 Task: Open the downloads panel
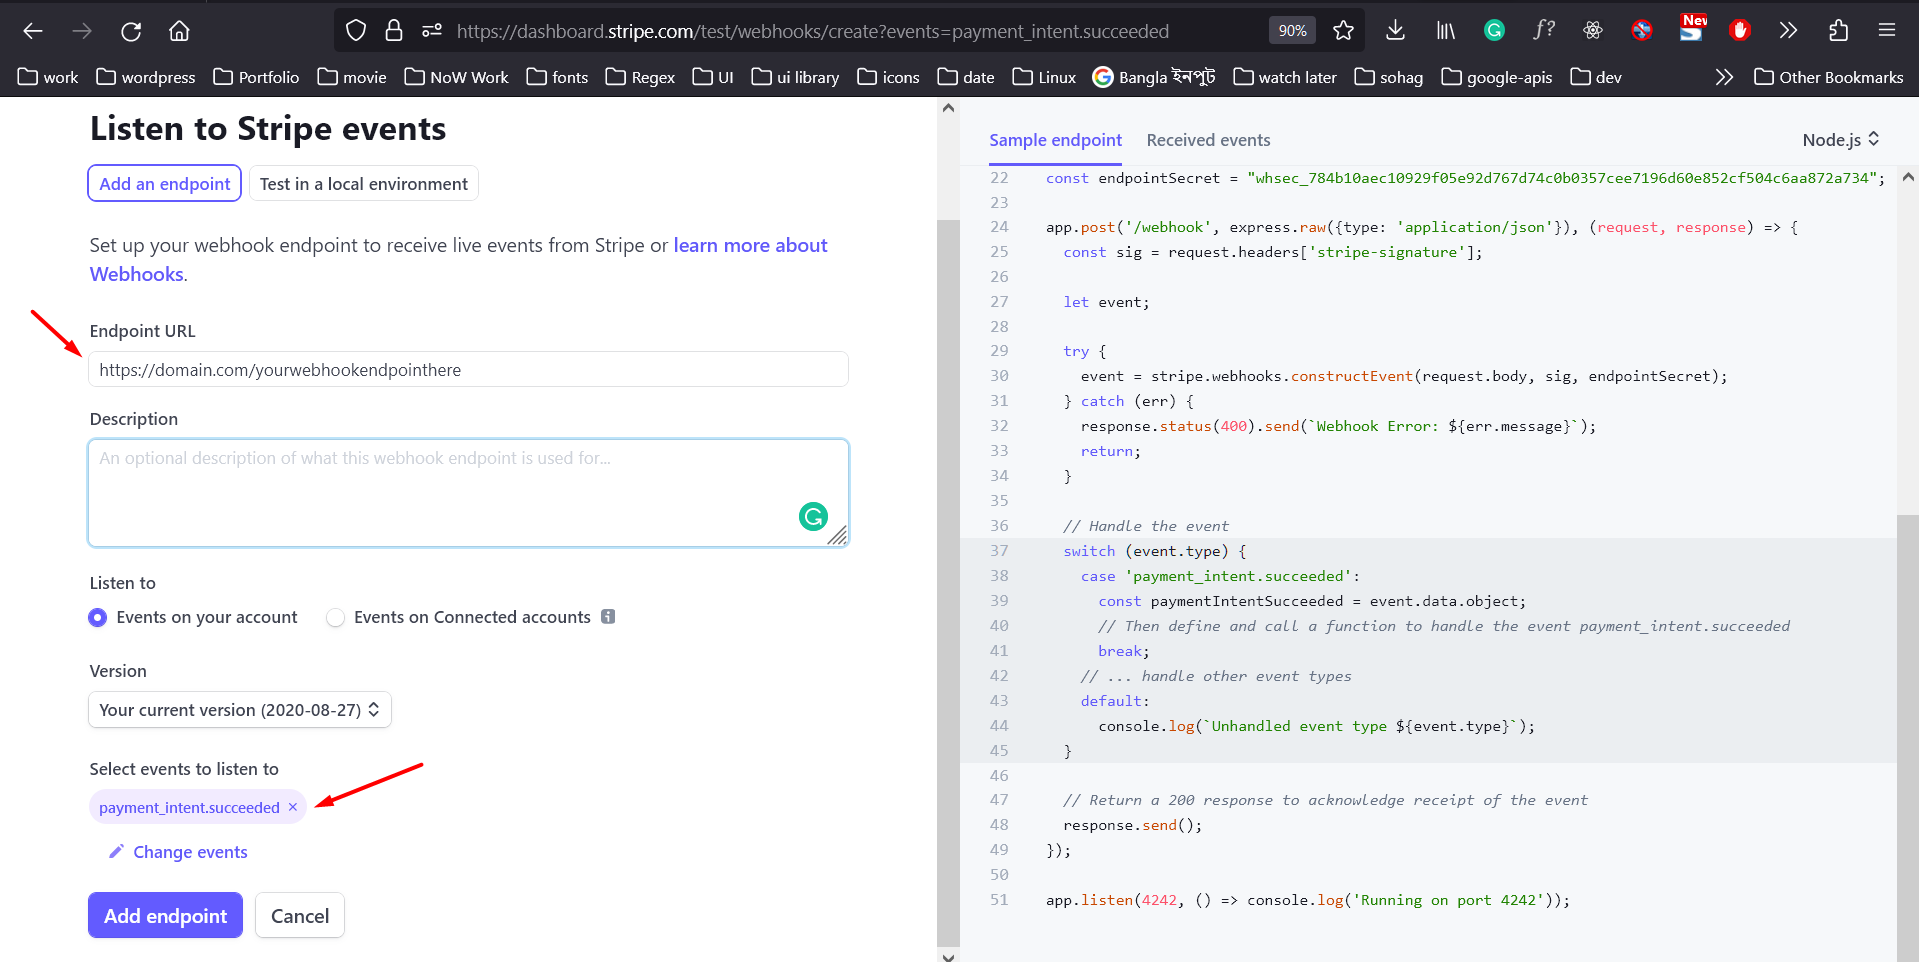coord(1395,31)
